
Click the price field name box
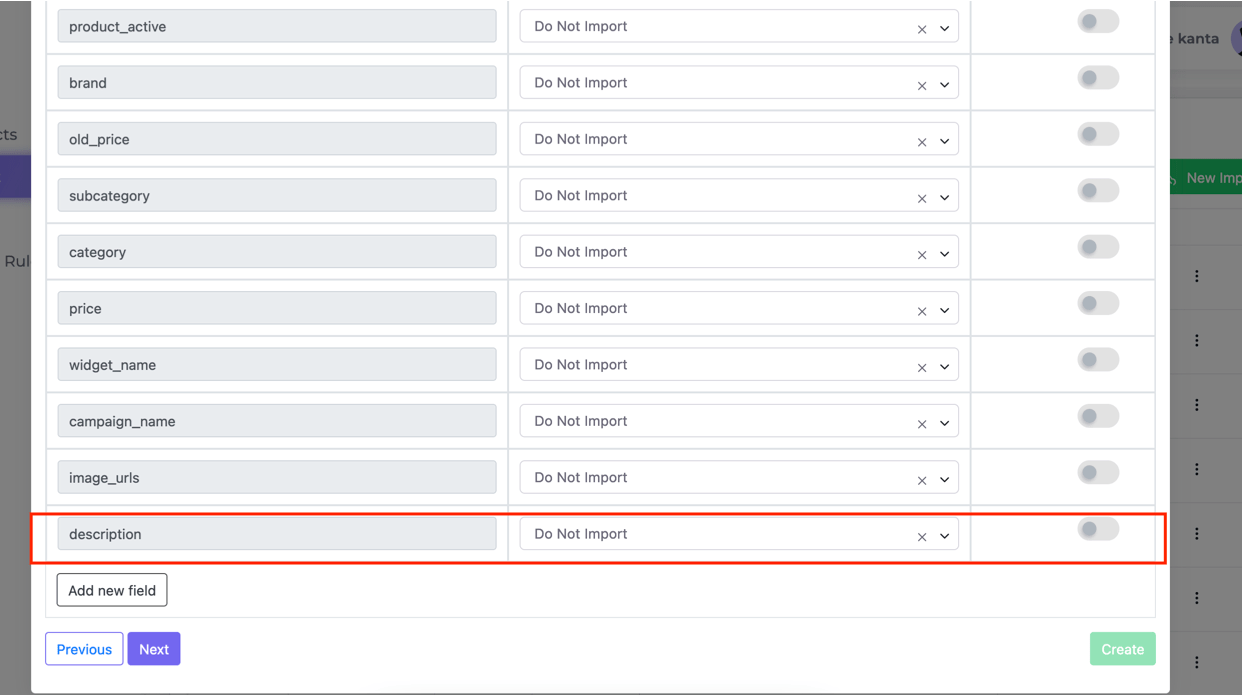277,308
